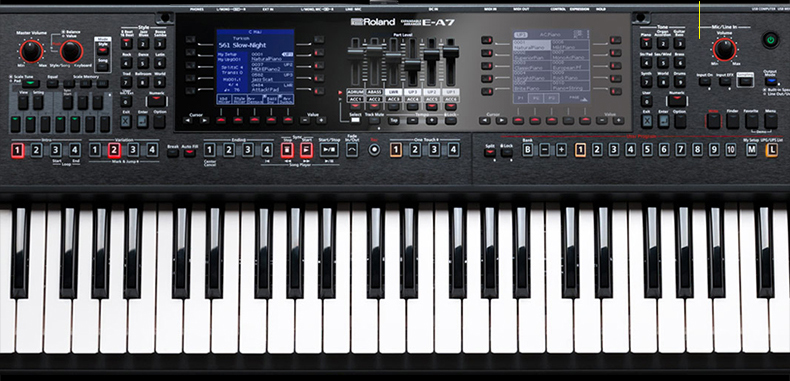Select One Touch button 1
The image size is (790, 381).
(x=396, y=150)
